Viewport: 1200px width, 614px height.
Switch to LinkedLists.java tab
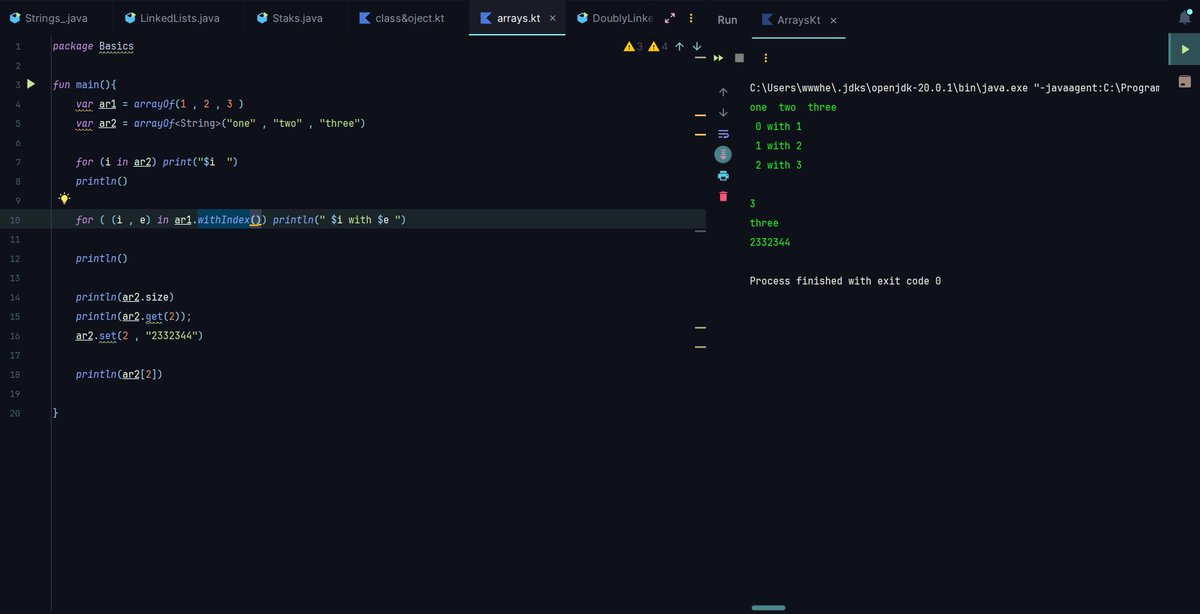pos(172,19)
